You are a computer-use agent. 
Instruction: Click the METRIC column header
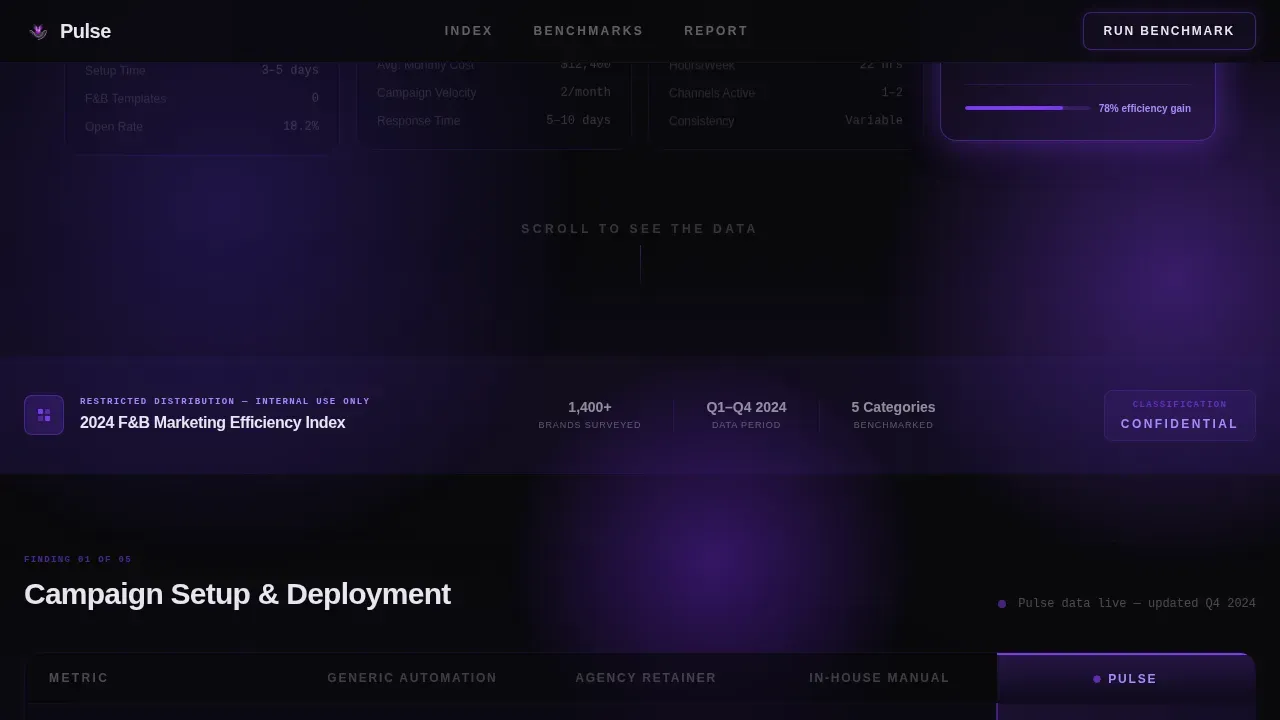79,678
